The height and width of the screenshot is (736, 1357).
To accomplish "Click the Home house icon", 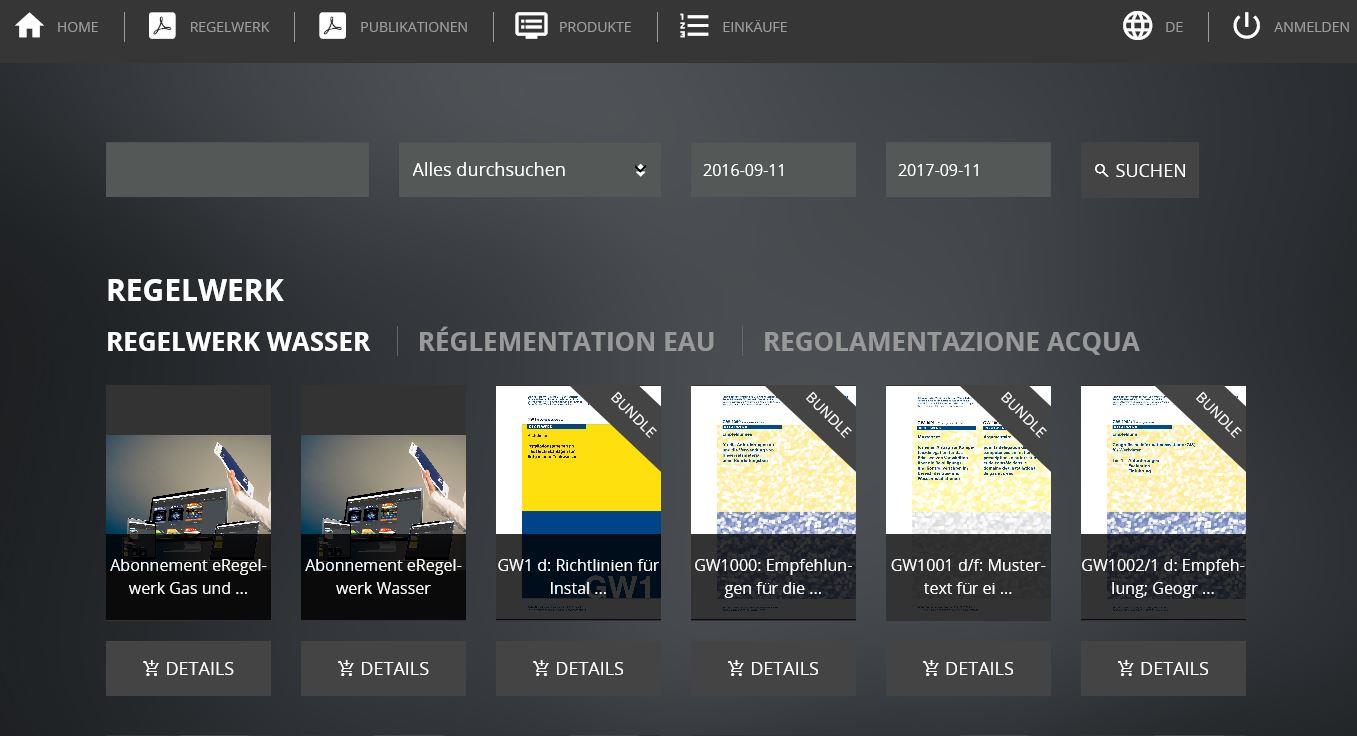I will (x=30, y=26).
